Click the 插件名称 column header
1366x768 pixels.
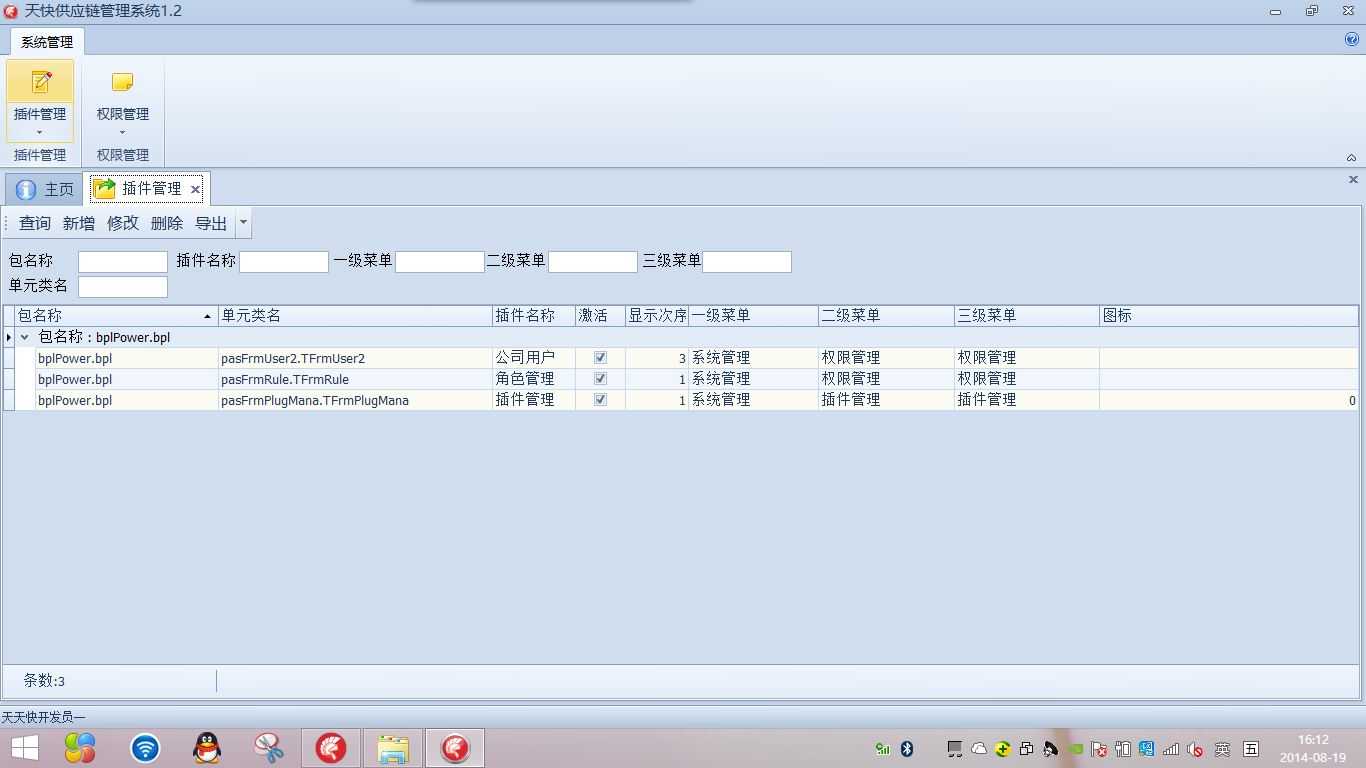pyautogui.click(x=533, y=316)
